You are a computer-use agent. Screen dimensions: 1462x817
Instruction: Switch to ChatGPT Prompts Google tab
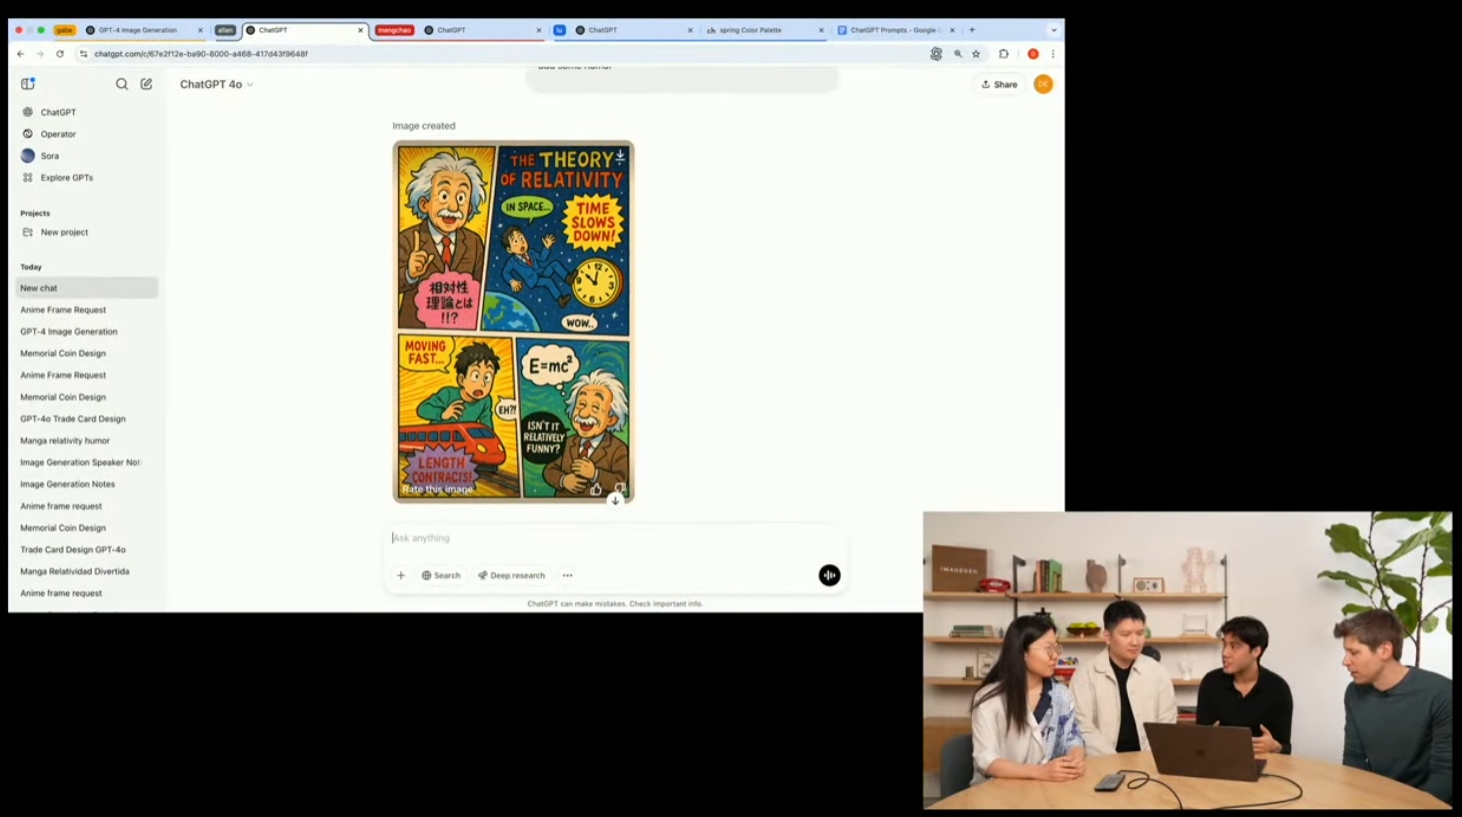(x=895, y=30)
